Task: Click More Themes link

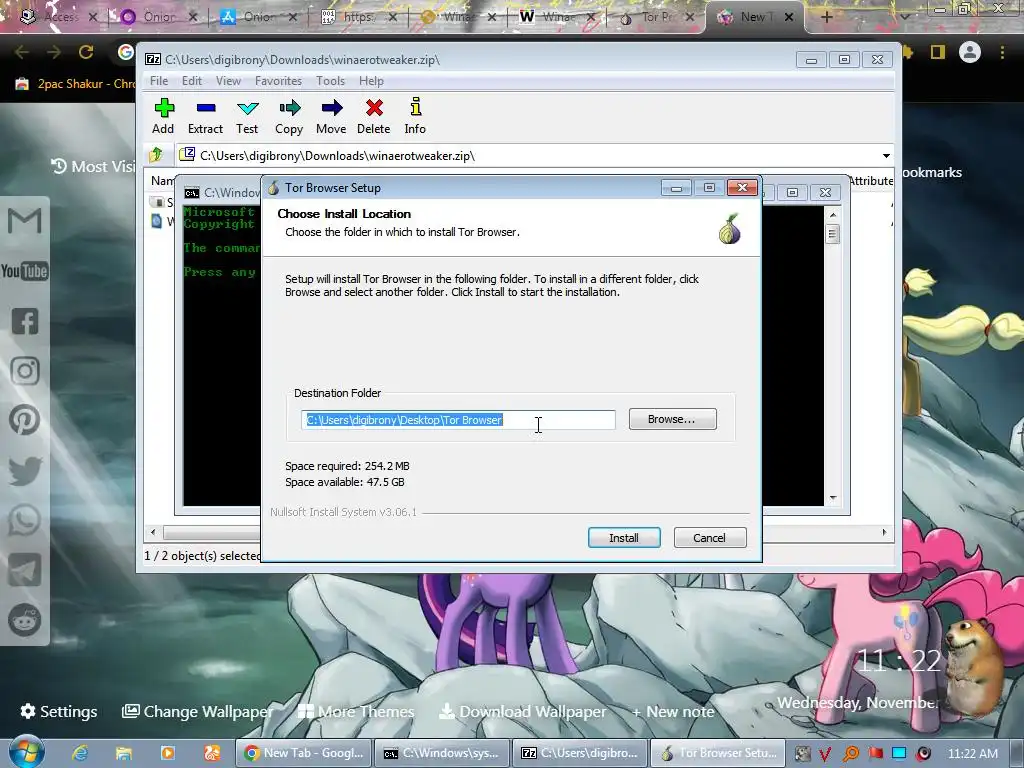Action: click(356, 711)
